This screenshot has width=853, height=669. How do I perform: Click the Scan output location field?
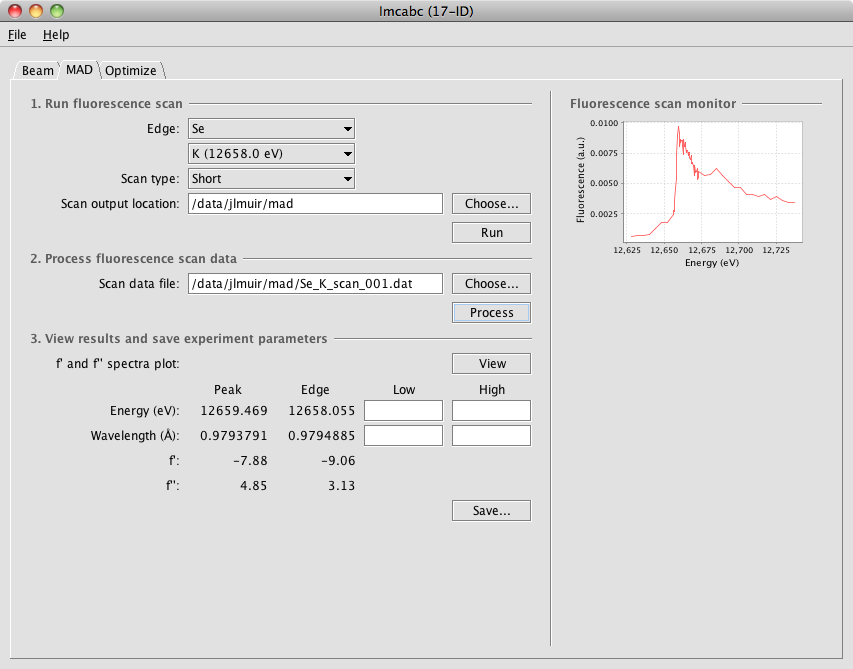point(316,204)
